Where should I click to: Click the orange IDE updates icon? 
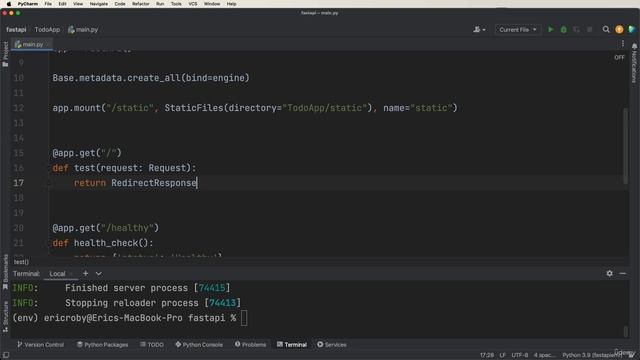[619, 29]
